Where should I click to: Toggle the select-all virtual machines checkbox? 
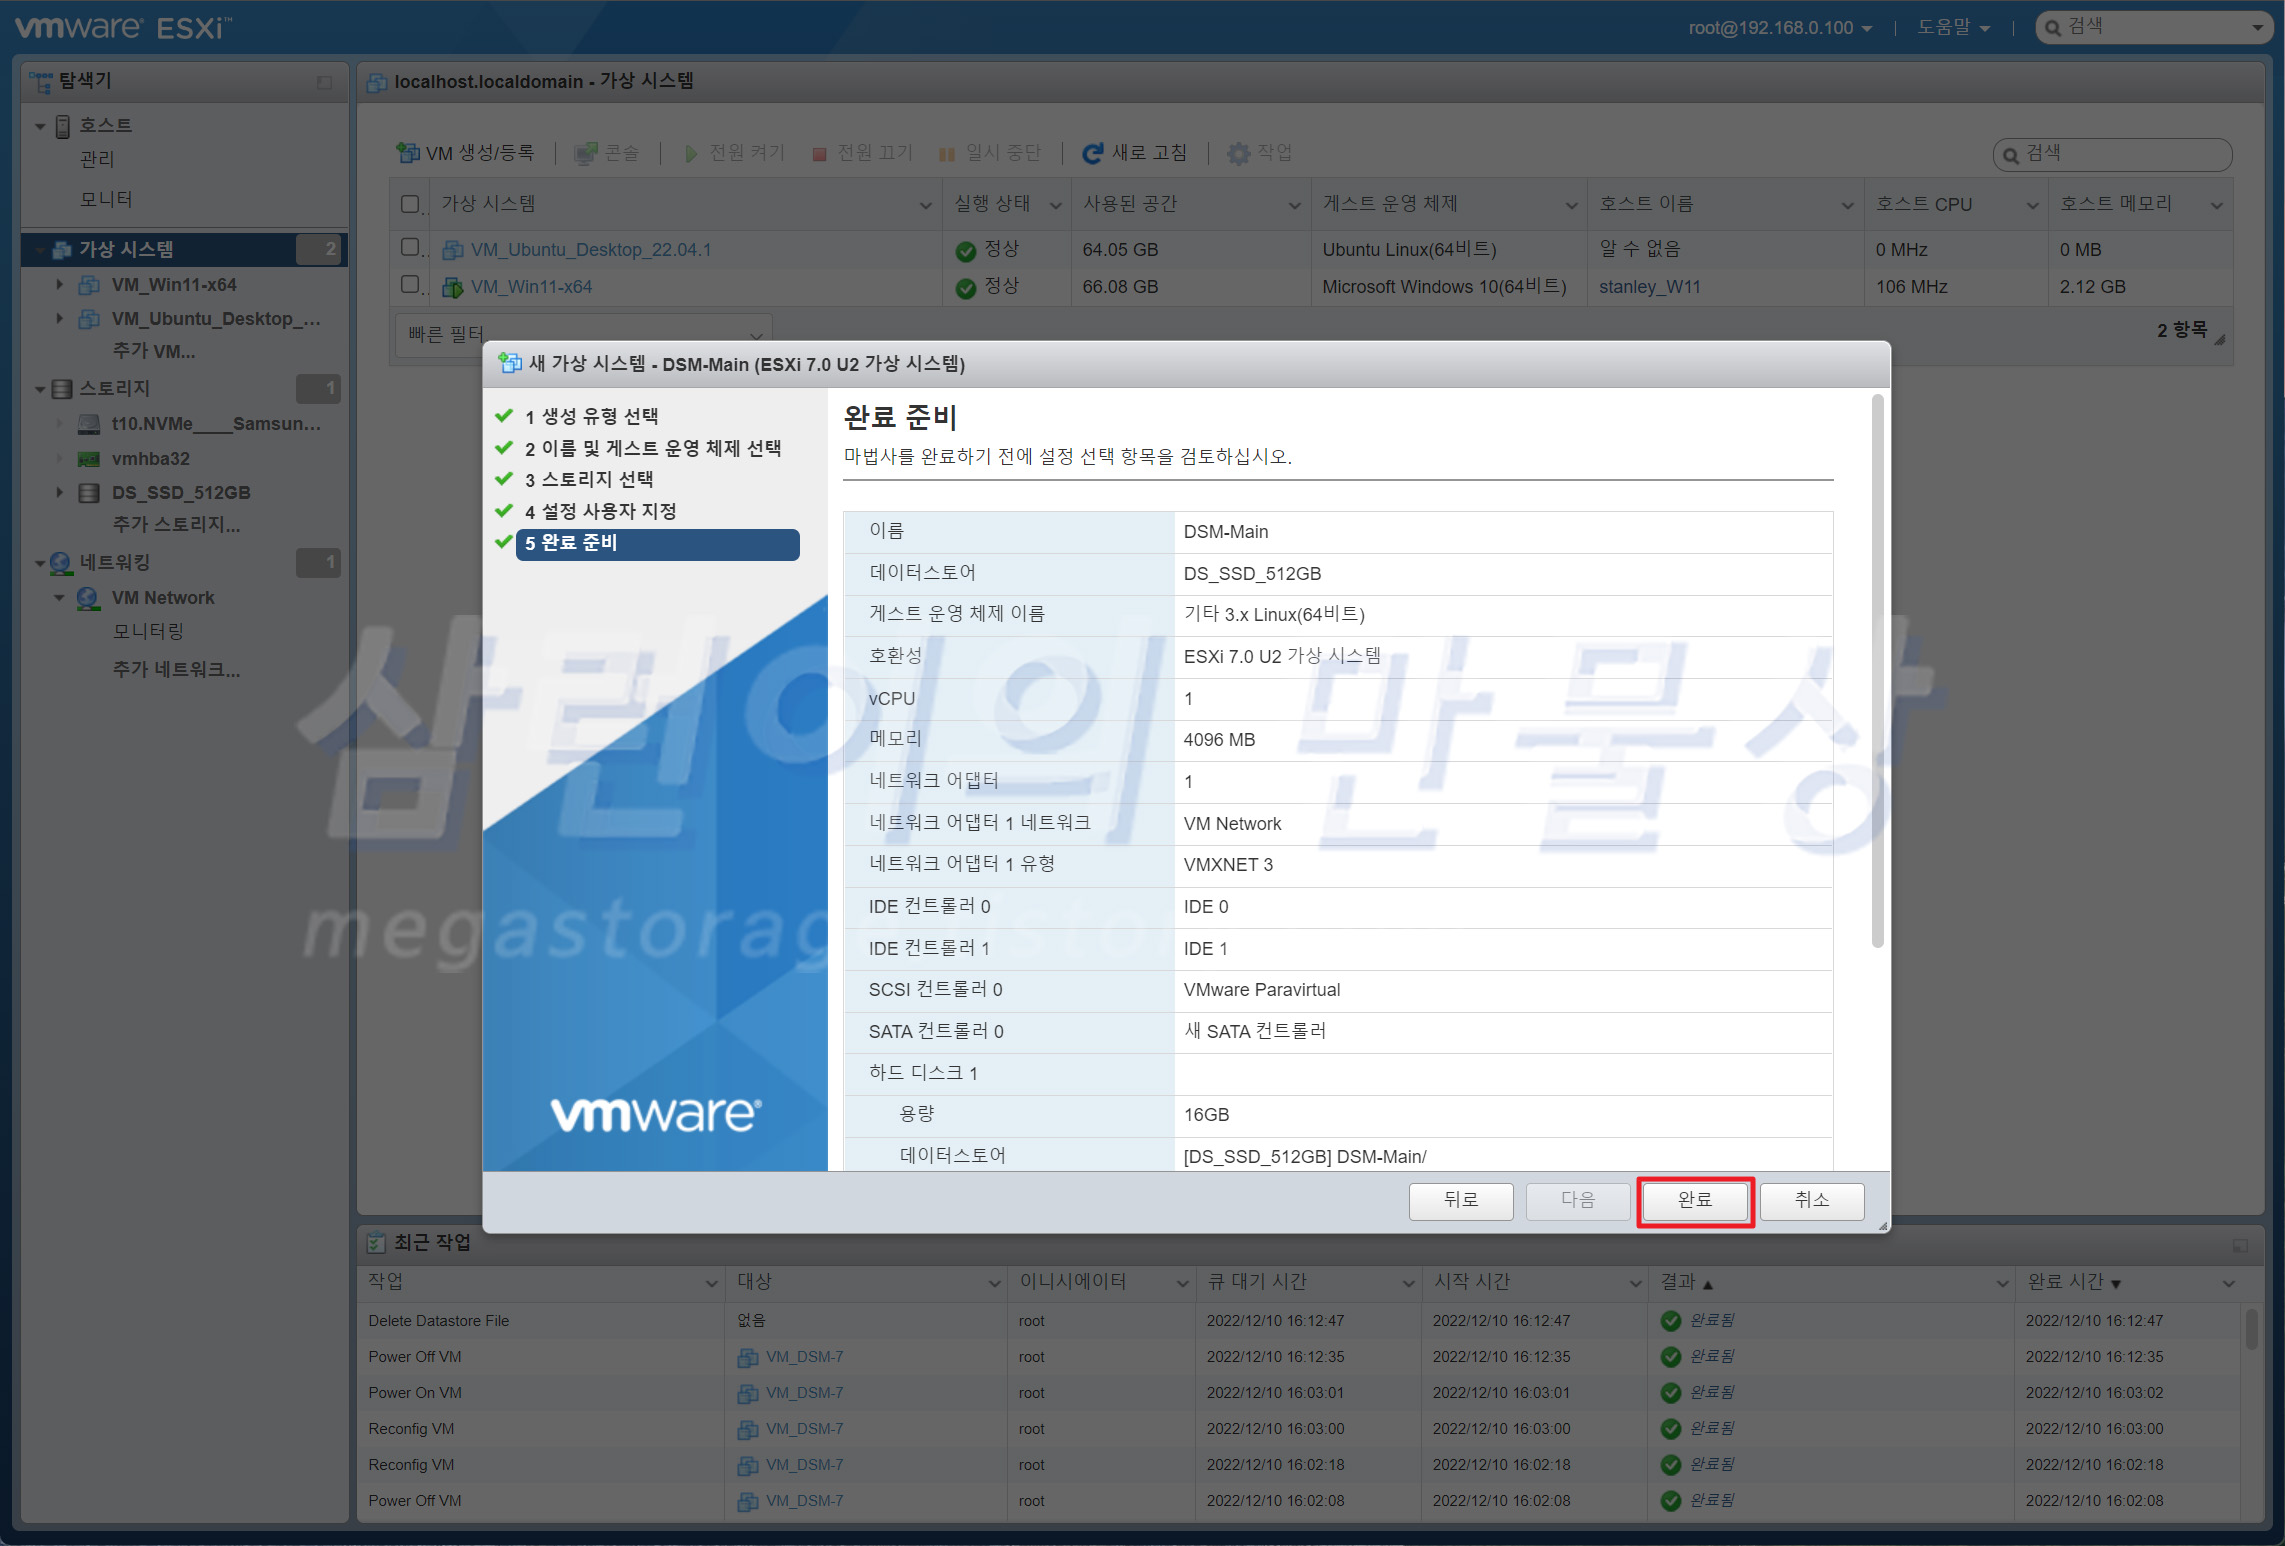pyautogui.click(x=409, y=204)
